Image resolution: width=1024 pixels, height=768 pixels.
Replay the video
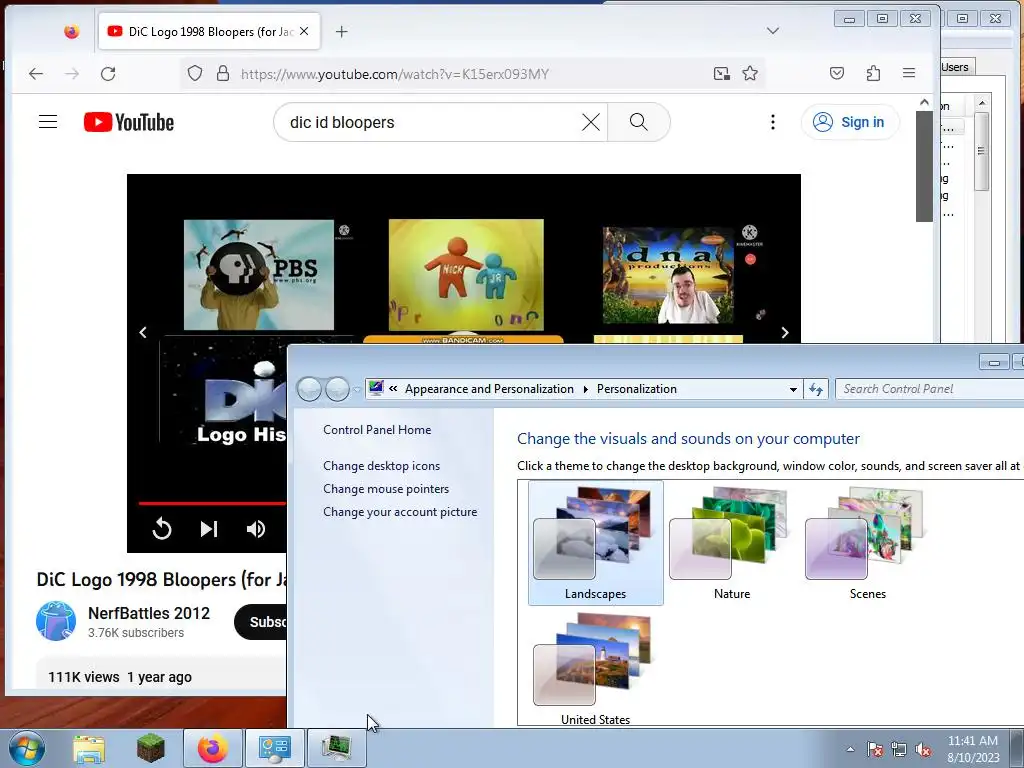point(162,529)
